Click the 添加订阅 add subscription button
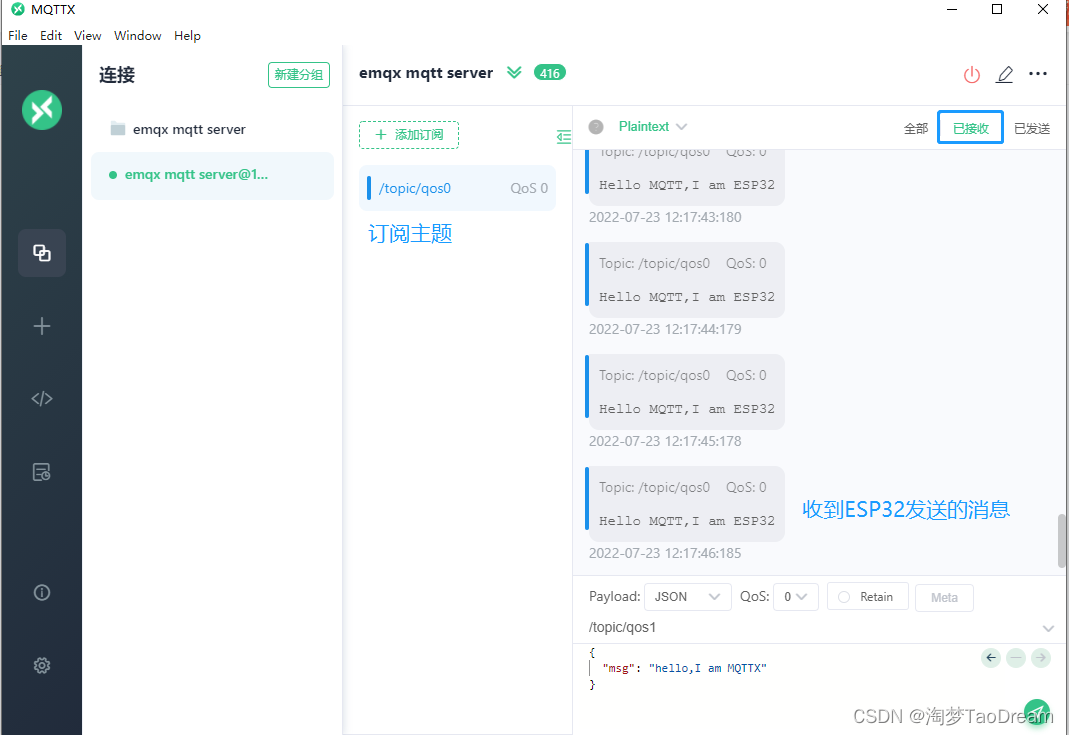The width and height of the screenshot is (1069, 735). coord(409,134)
